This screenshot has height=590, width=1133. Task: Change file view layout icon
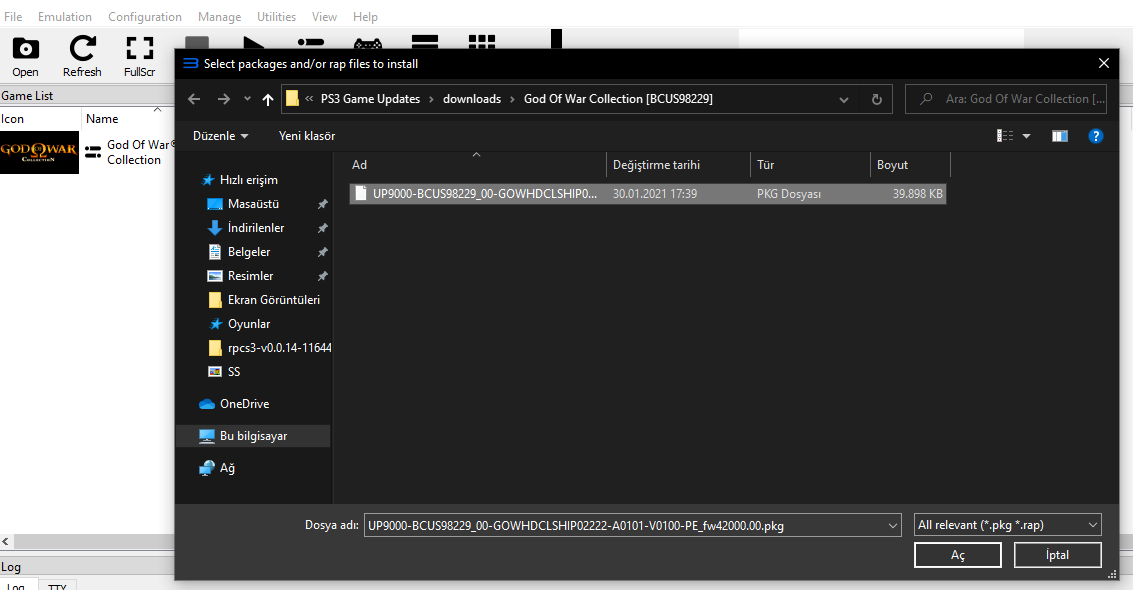(x=1005, y=136)
